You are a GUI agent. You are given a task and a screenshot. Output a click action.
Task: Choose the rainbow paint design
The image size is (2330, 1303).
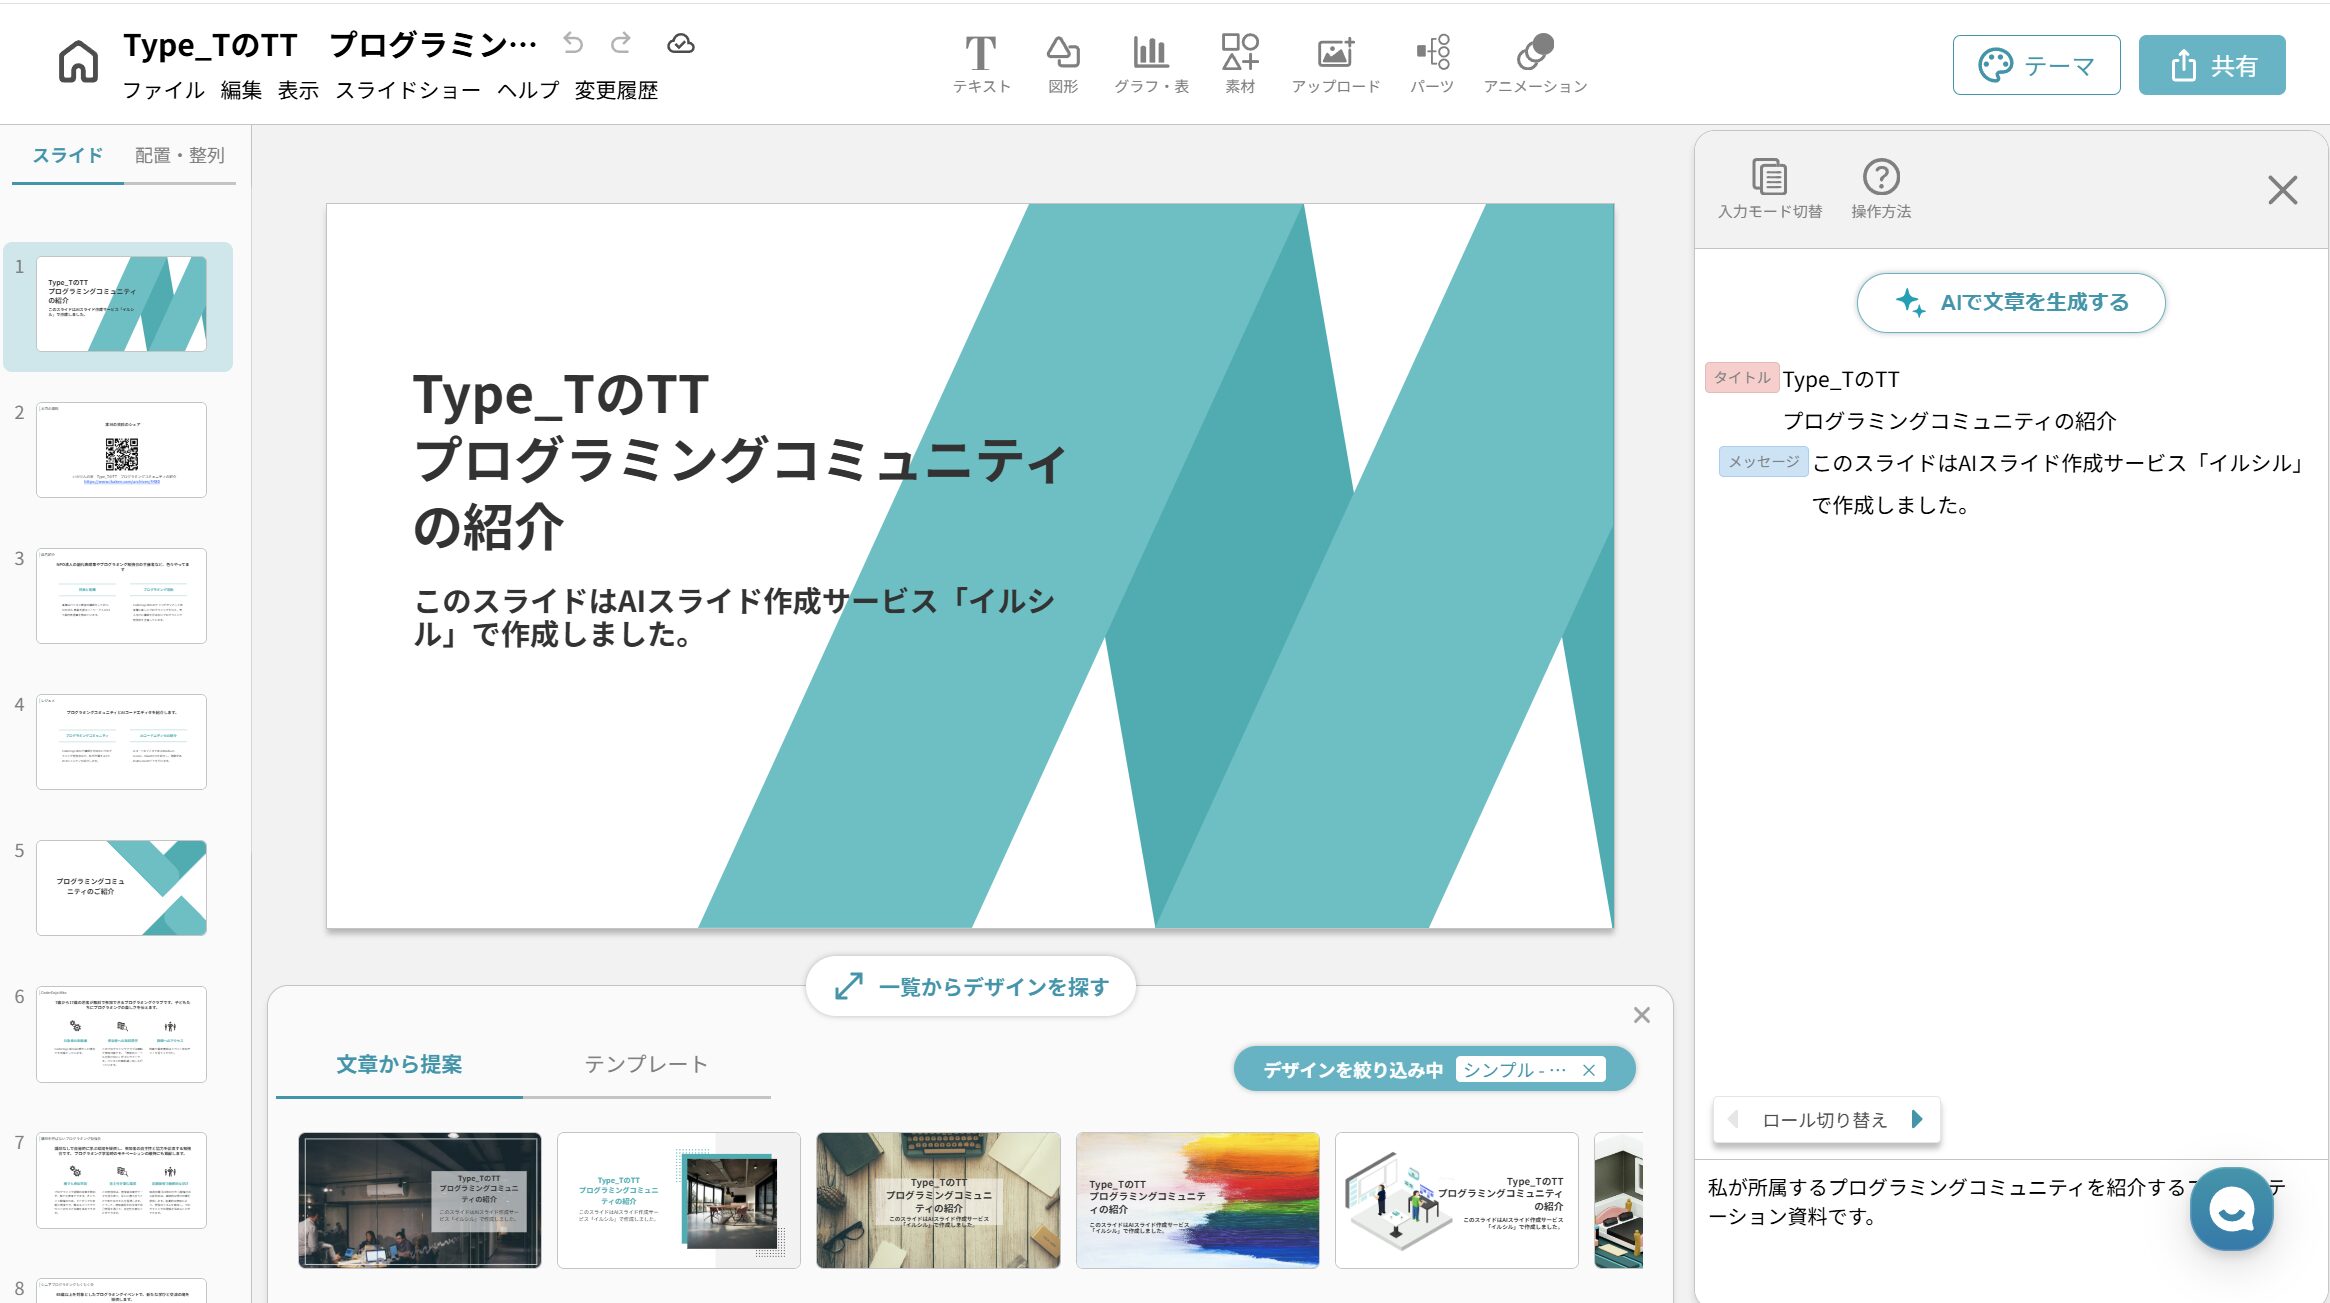coord(1198,1200)
